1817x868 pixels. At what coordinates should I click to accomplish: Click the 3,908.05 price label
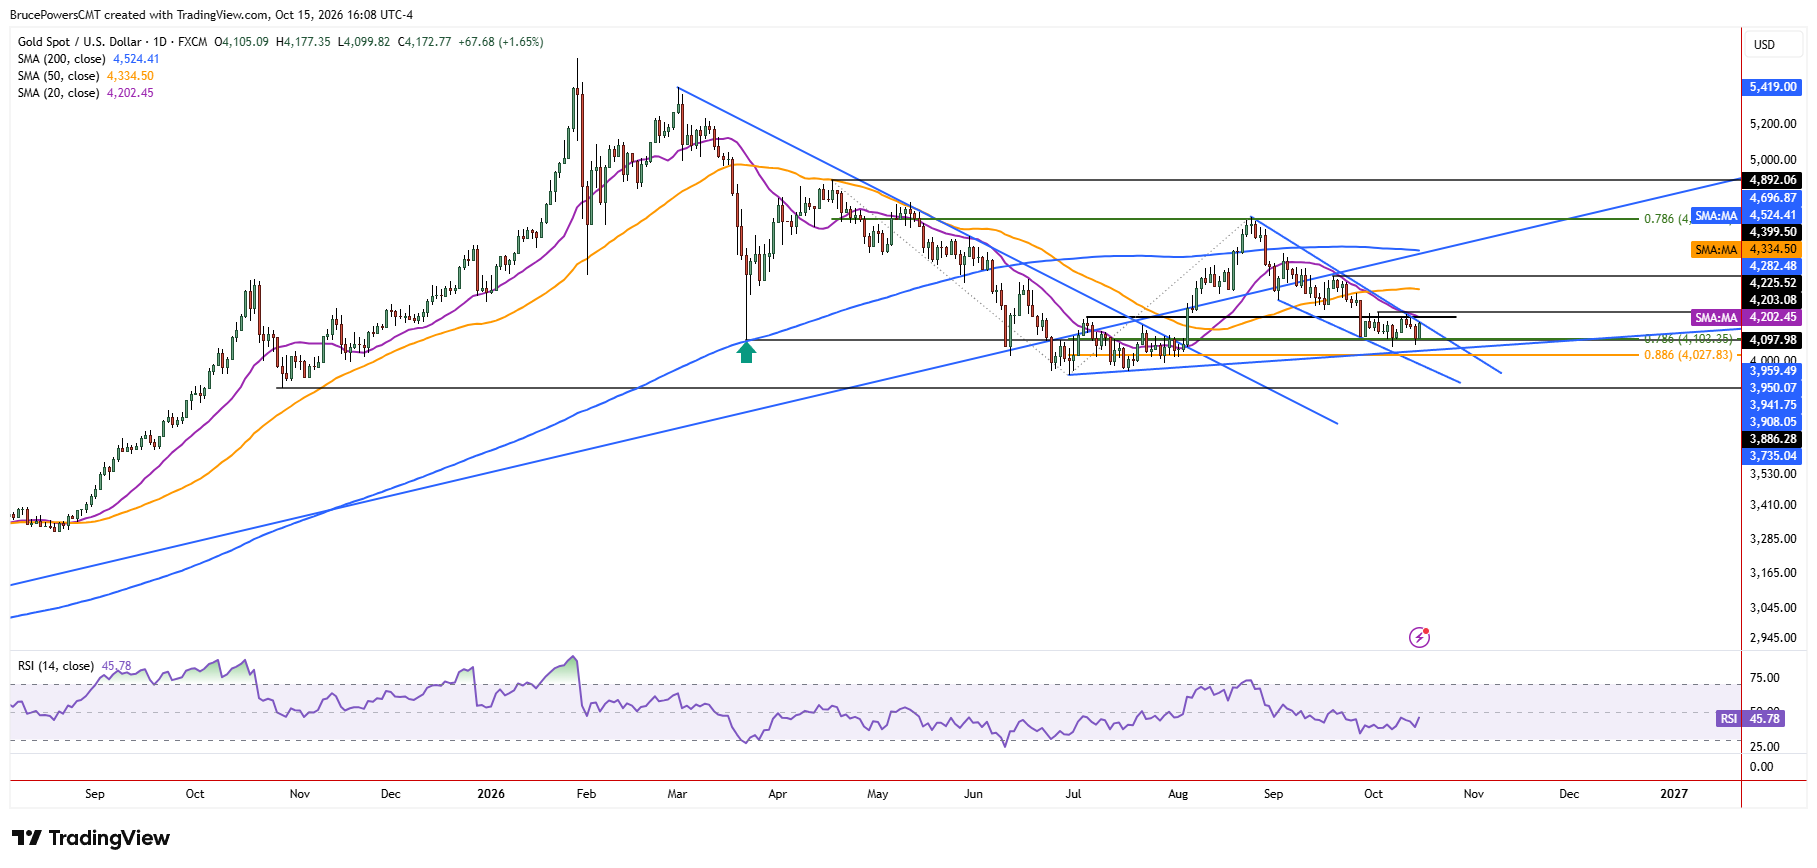(1773, 422)
